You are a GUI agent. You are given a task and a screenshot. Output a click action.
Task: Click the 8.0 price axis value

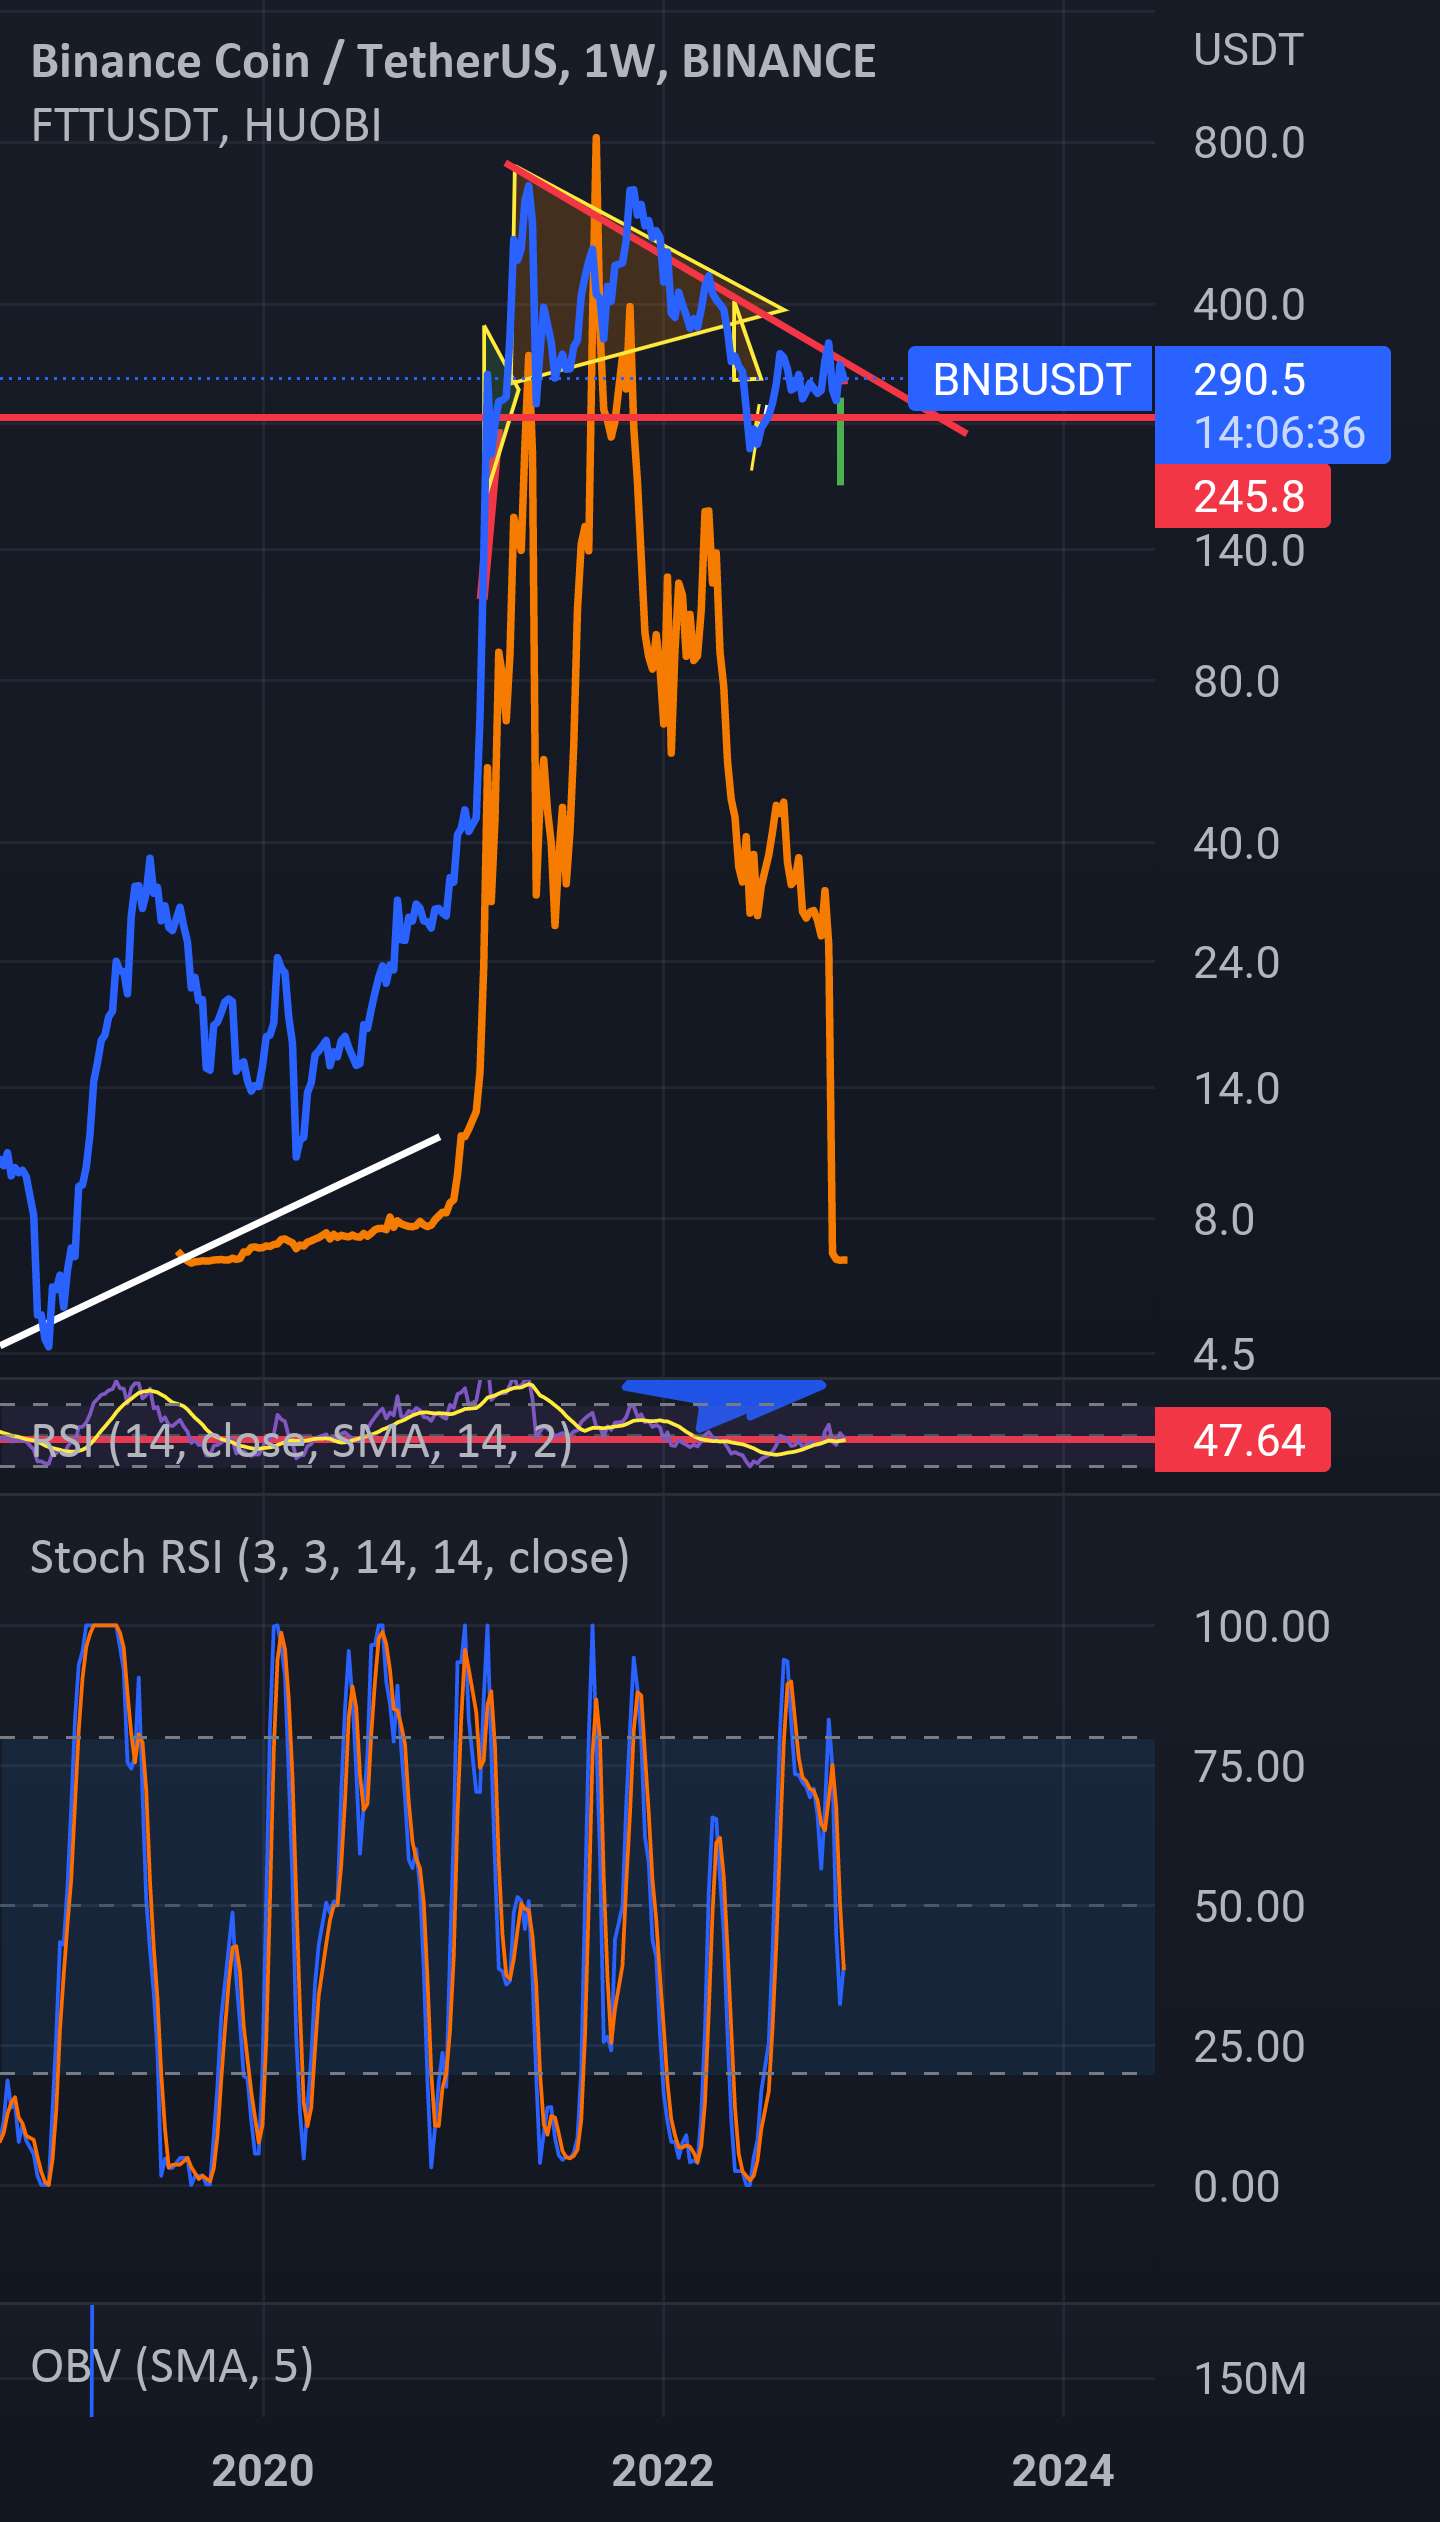coord(1224,1220)
